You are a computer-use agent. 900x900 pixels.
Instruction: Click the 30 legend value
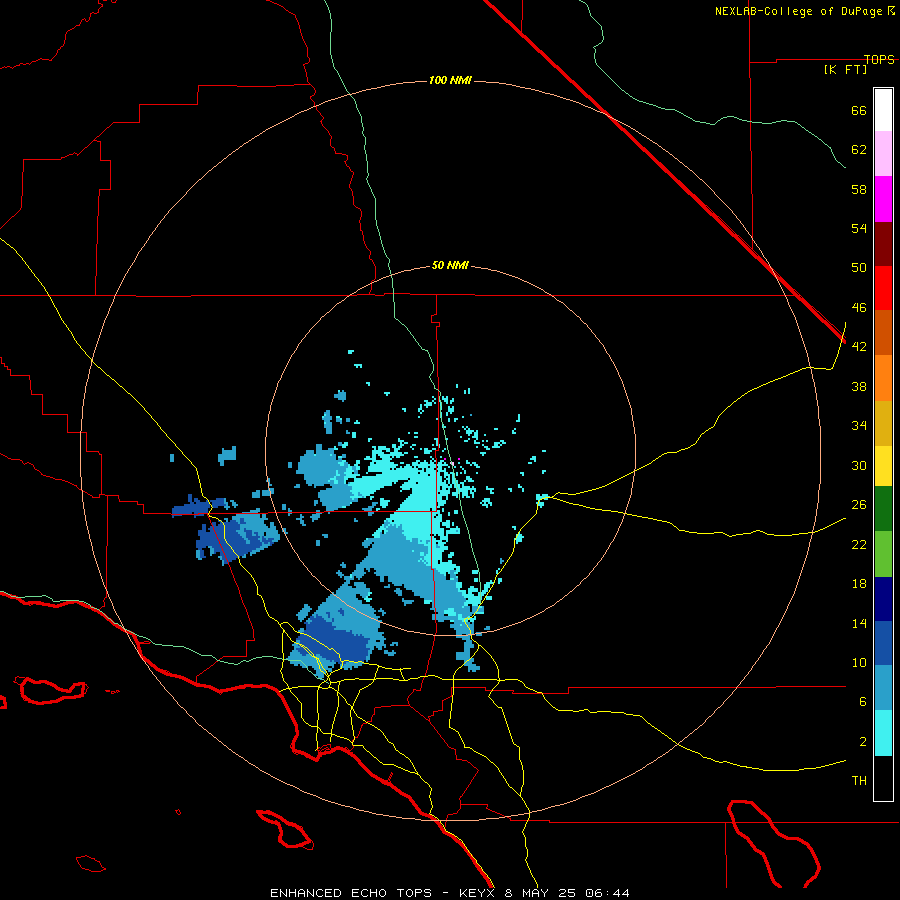859,465
